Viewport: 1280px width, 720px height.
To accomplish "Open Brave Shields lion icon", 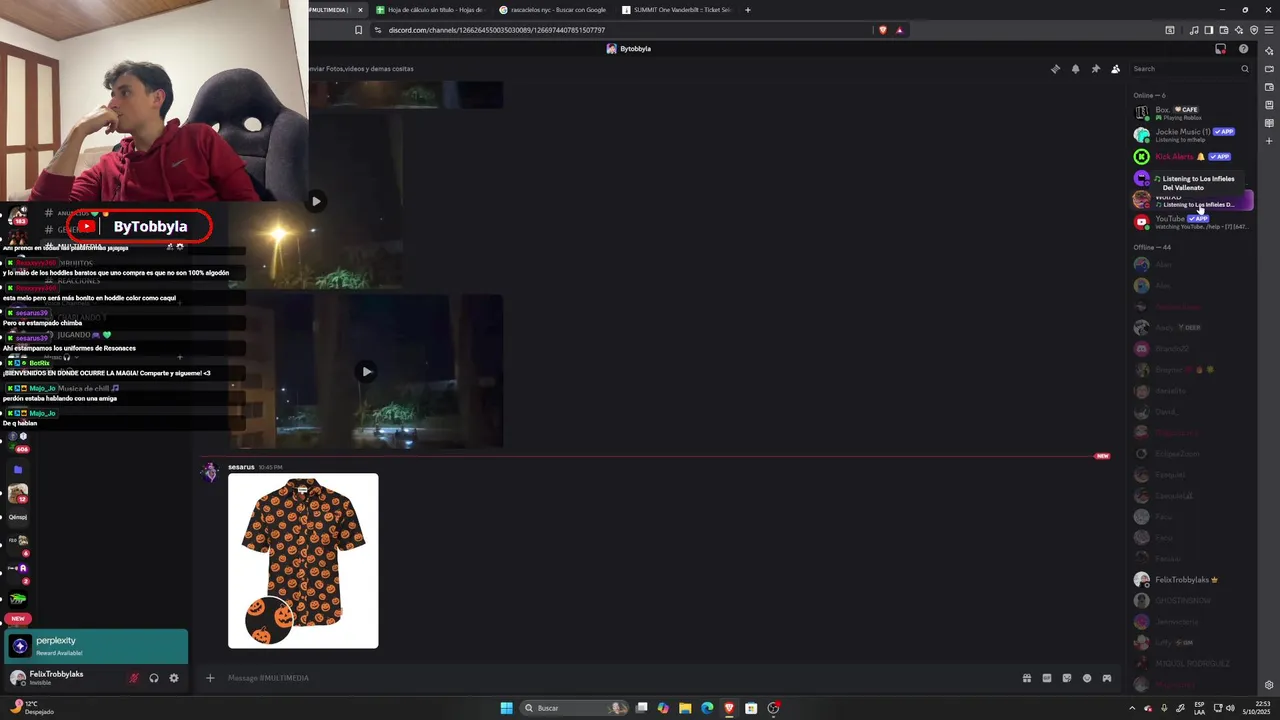I will (x=882, y=30).
